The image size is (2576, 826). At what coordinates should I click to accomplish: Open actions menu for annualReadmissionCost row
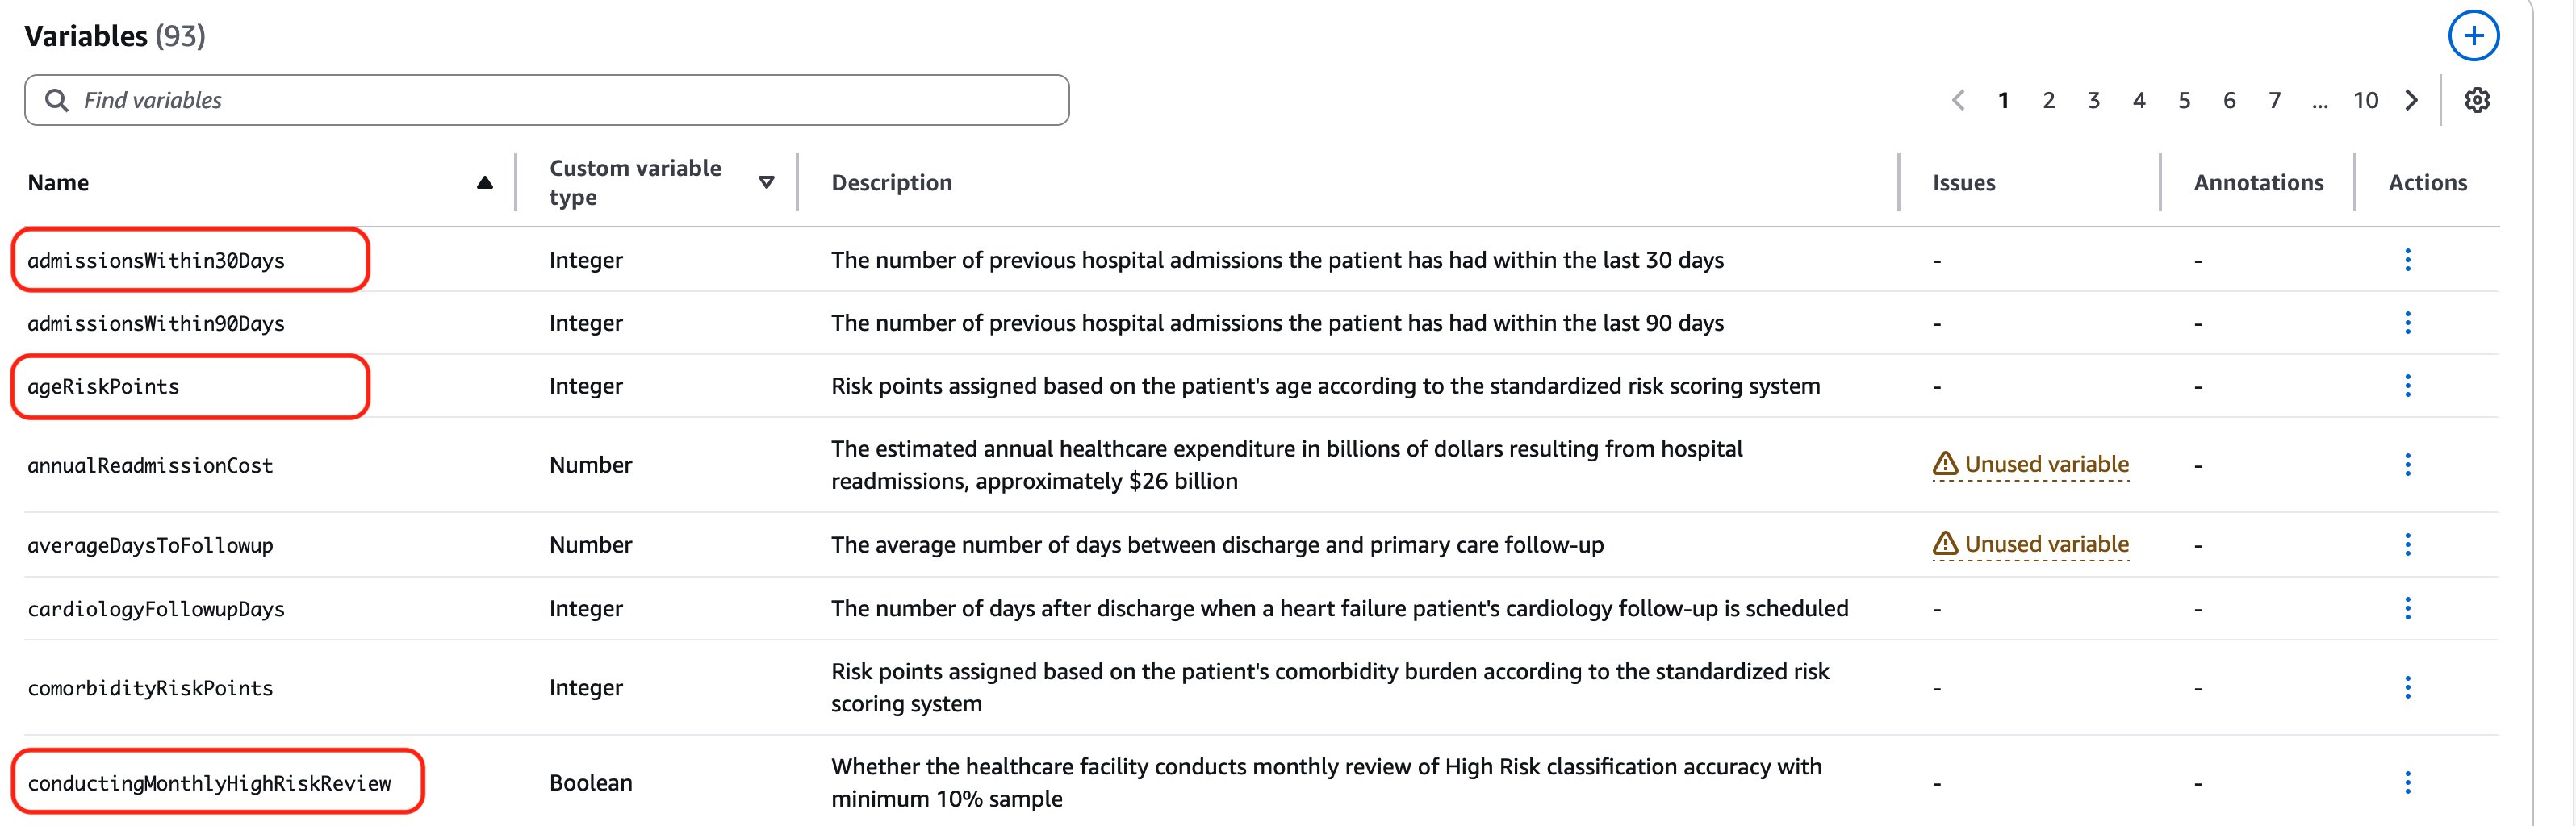coord(2407,465)
